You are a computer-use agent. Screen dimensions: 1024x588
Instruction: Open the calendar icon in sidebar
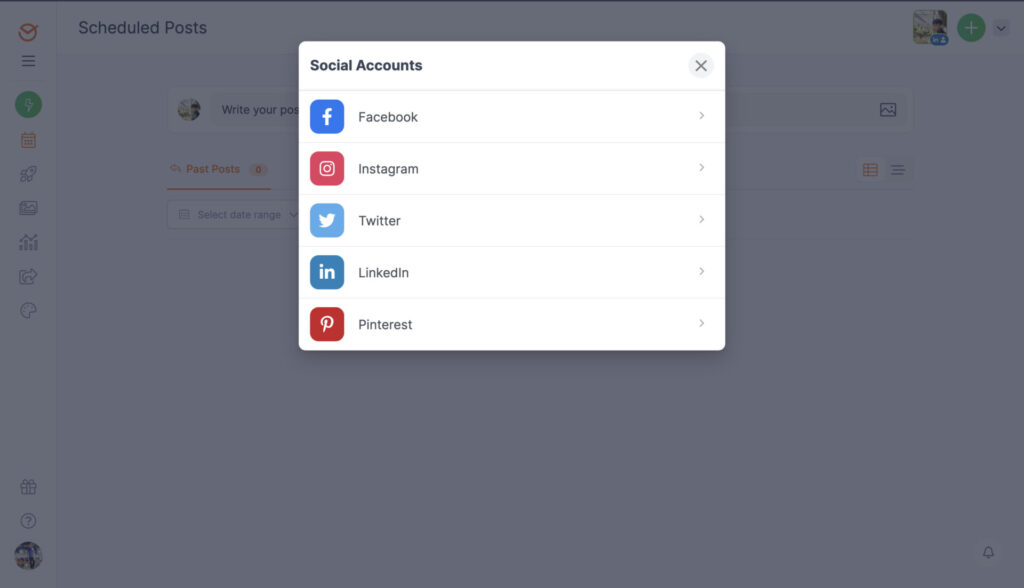pyautogui.click(x=28, y=140)
